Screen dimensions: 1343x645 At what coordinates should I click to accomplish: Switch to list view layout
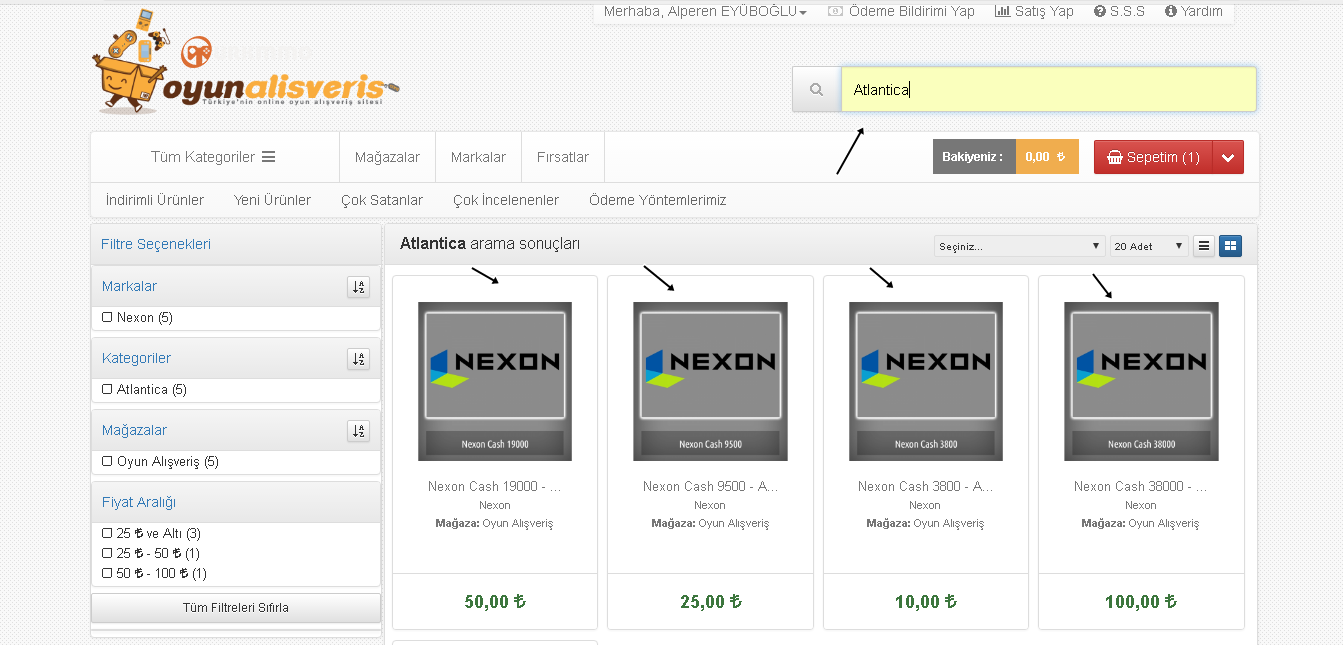pyautogui.click(x=1204, y=246)
